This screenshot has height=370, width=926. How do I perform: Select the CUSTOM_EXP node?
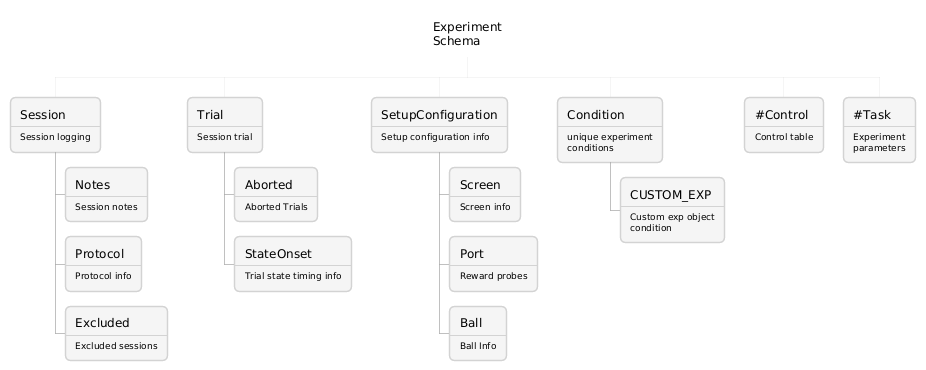672,210
